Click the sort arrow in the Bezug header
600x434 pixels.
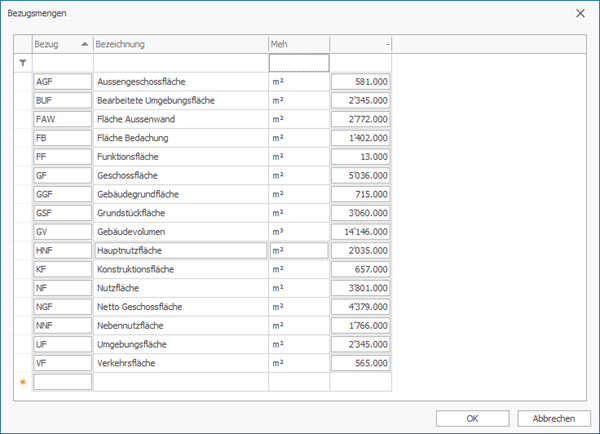click(x=83, y=44)
